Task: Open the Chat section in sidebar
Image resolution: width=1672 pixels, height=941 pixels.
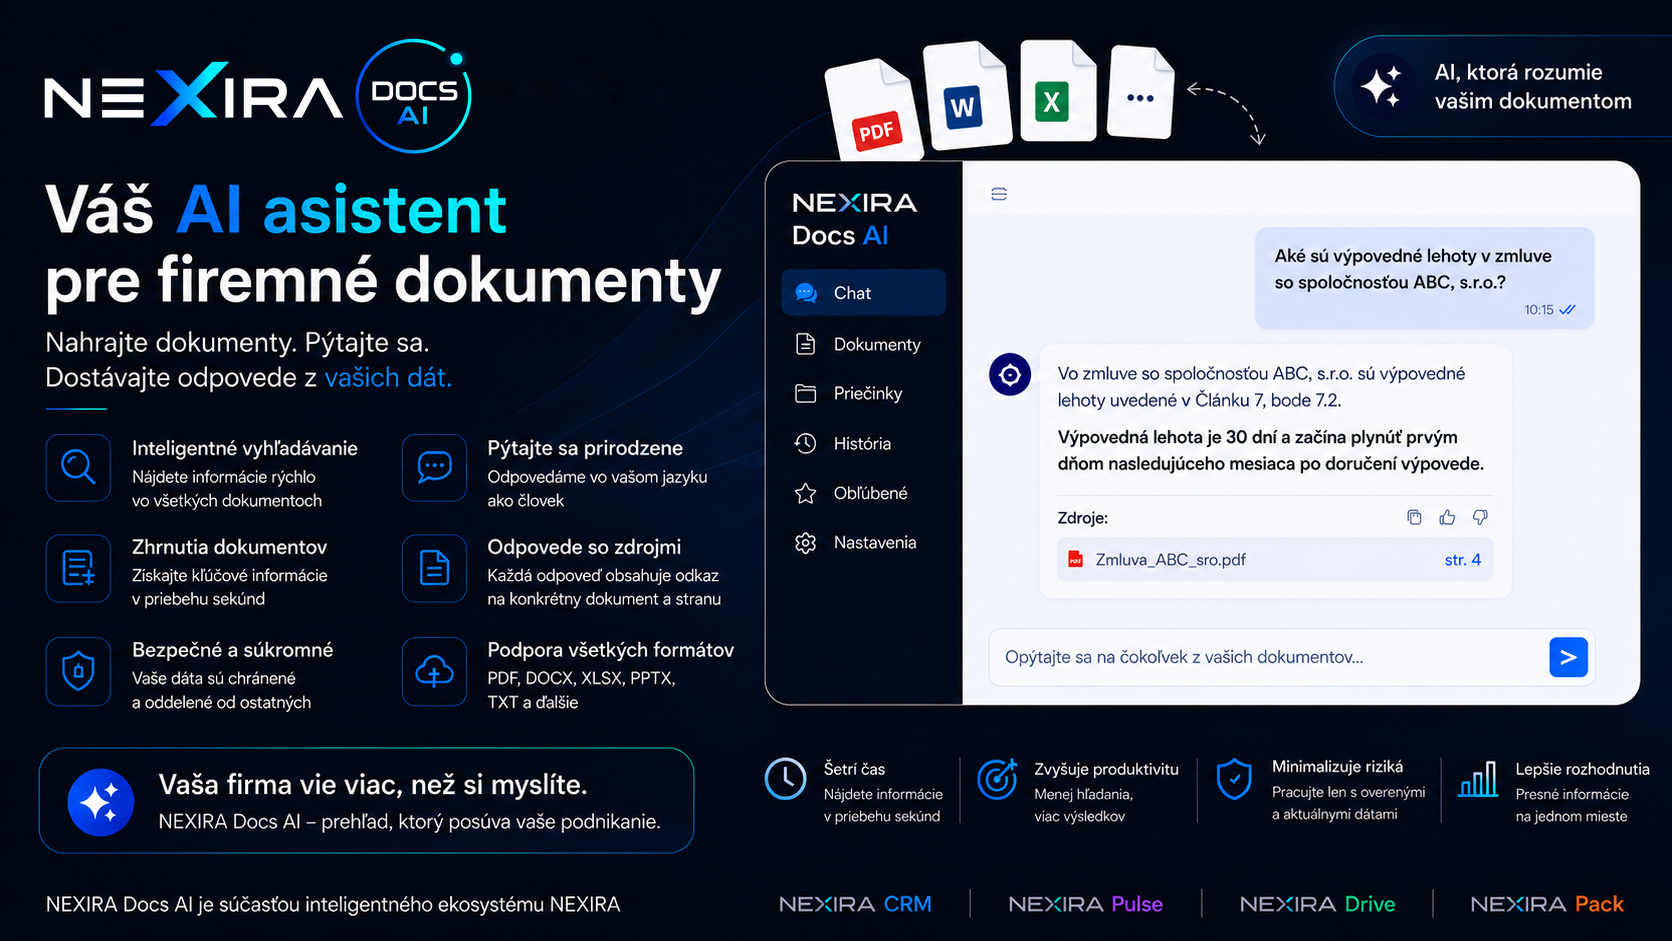Action: pyautogui.click(x=863, y=293)
